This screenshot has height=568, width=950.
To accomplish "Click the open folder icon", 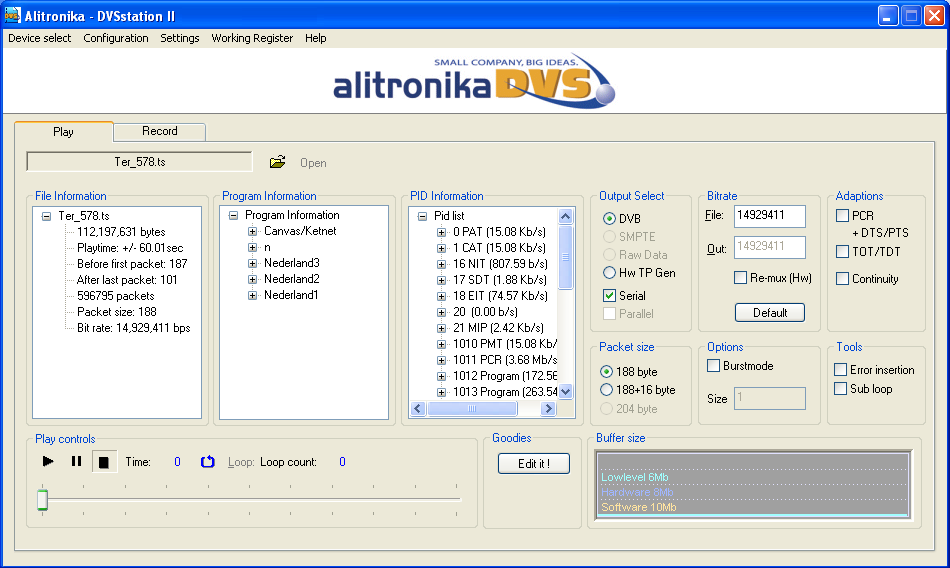I will coord(277,162).
